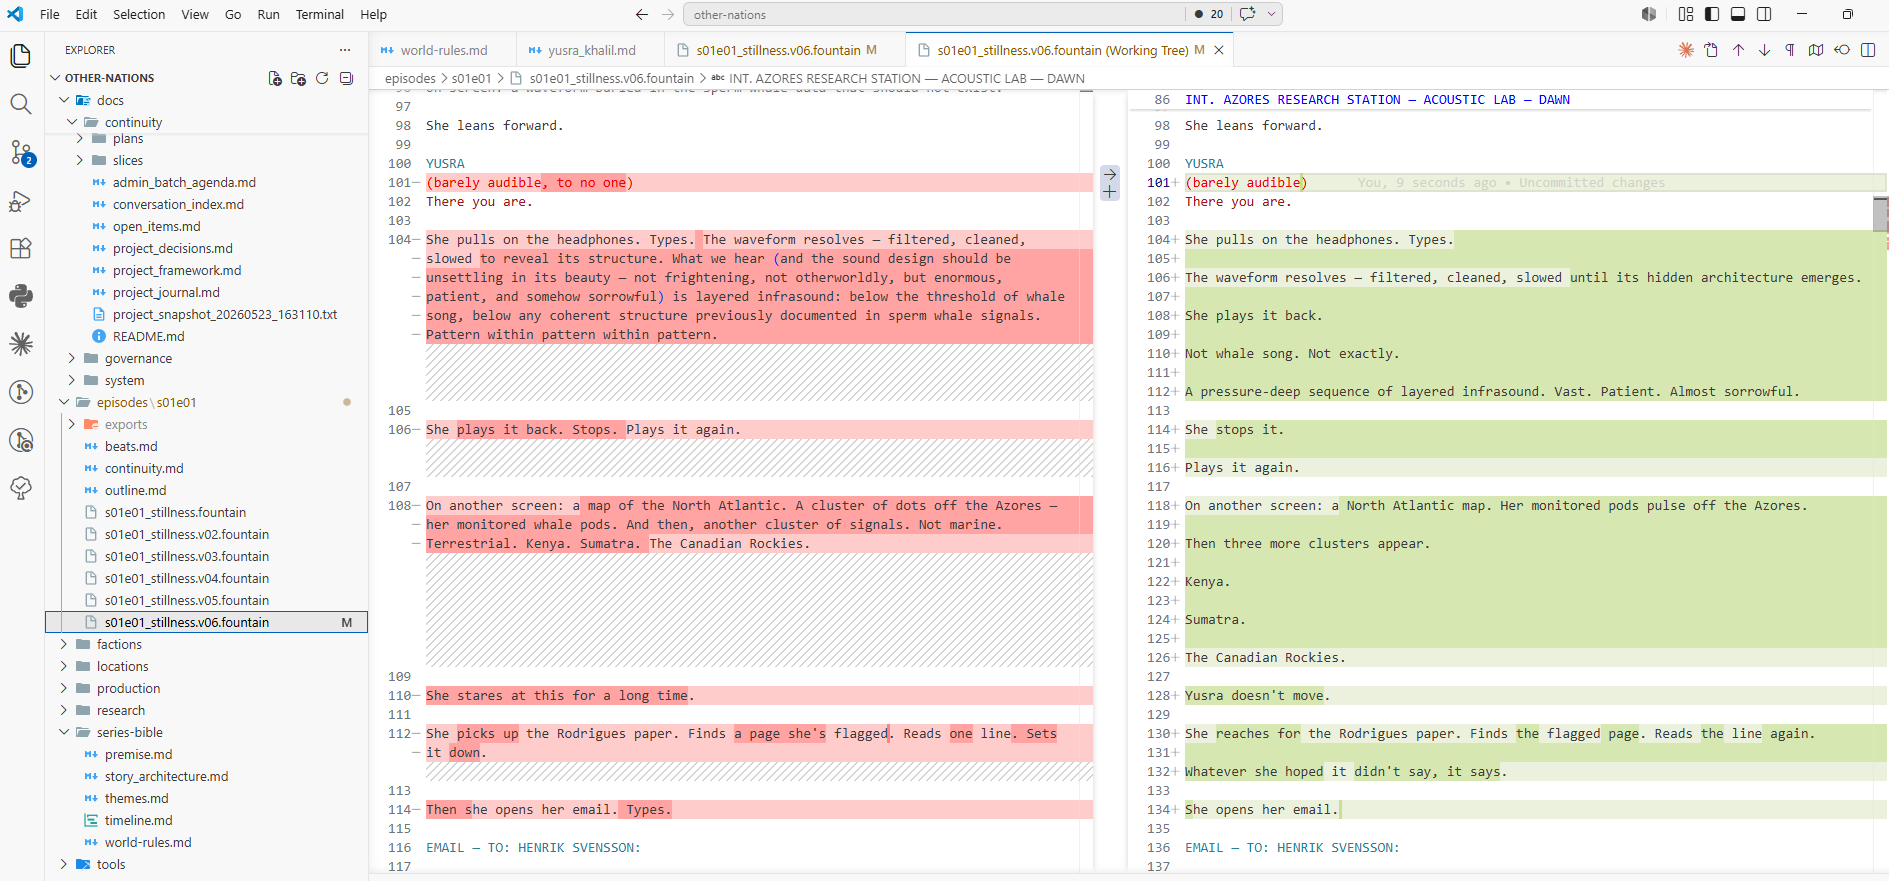Revert the line 101 change using gutter arrow
The height and width of the screenshot is (881, 1889).
(1110, 174)
